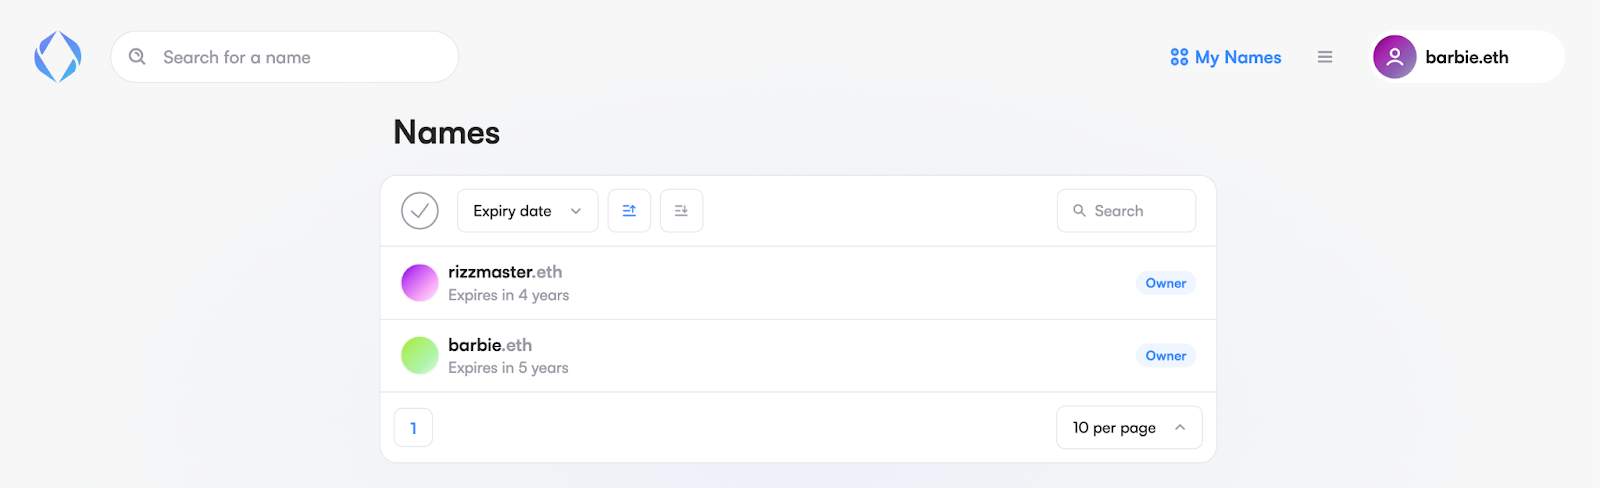Screen dimensions: 1600x488
Task: Open the barbie.eth name in the list
Action: [x=490, y=345]
